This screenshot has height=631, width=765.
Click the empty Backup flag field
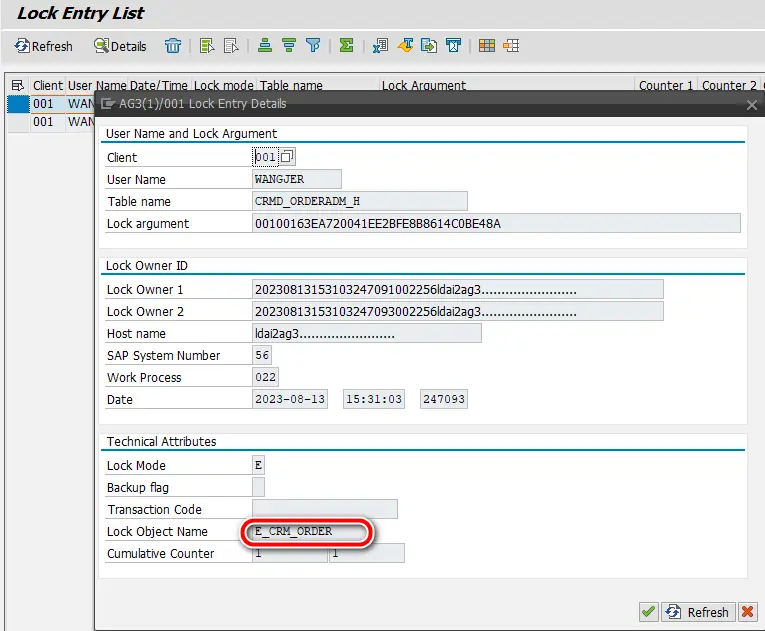(259, 487)
